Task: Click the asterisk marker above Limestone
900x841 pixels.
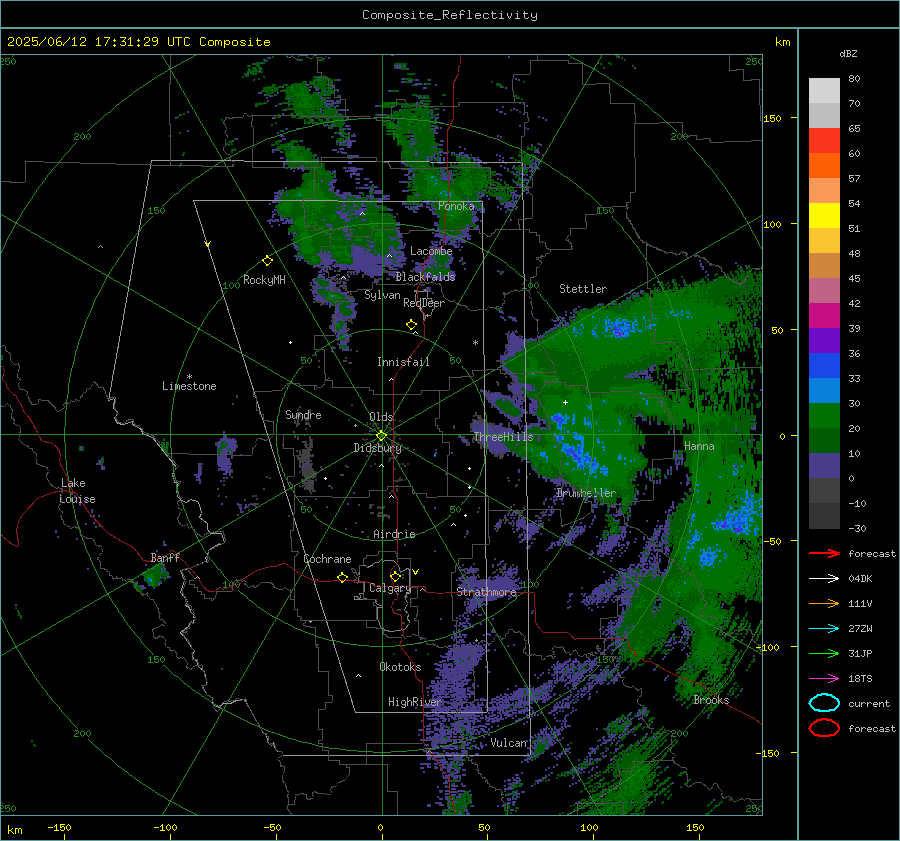Action: pyautogui.click(x=189, y=377)
